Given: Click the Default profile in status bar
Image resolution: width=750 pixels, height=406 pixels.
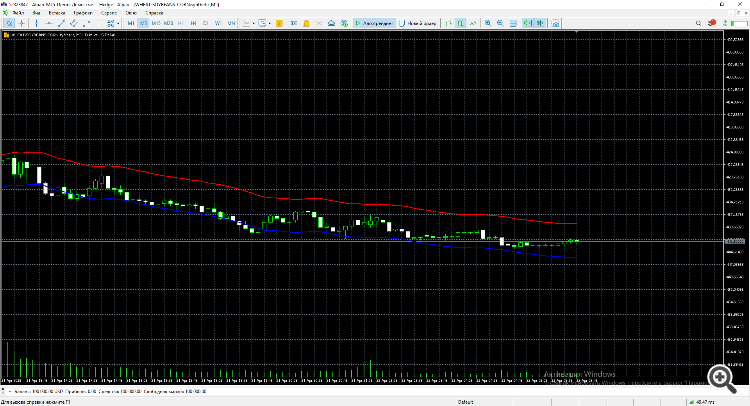Looking at the screenshot, I should pyautogui.click(x=465, y=402).
